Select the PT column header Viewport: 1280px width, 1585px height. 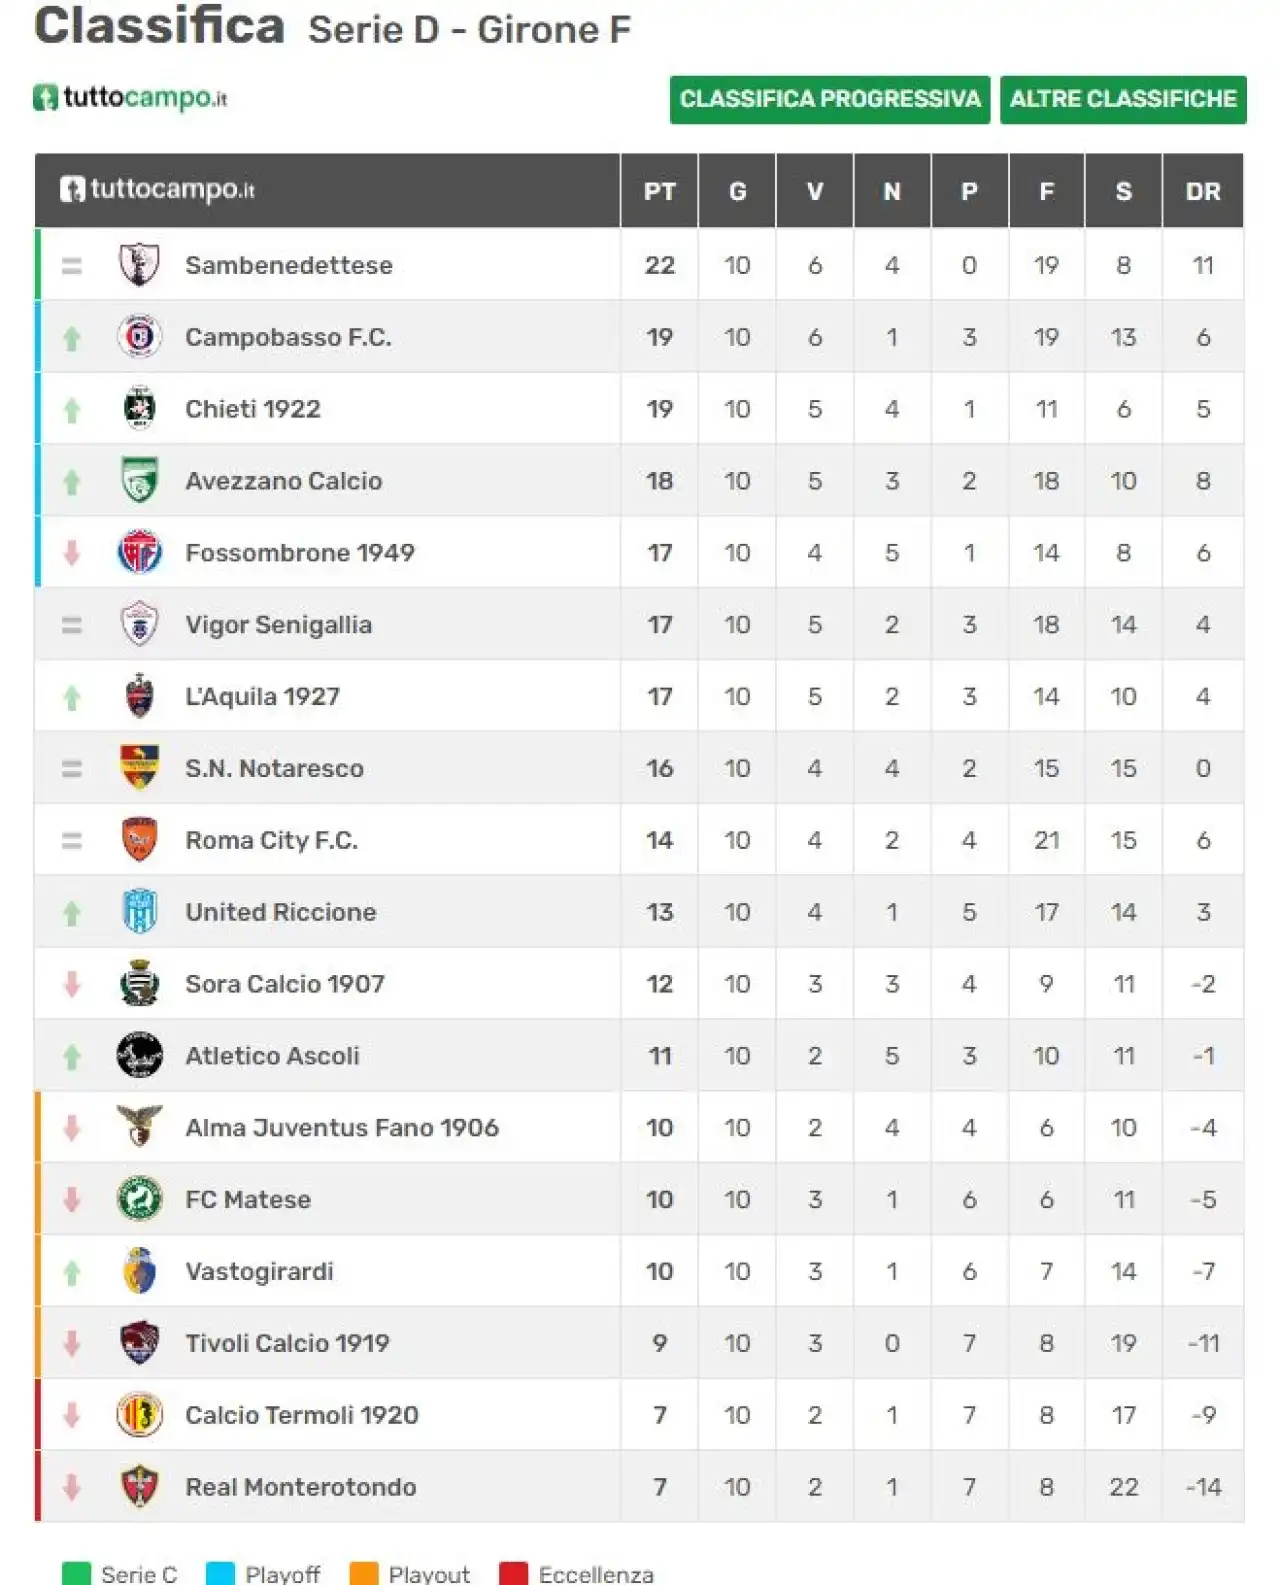click(x=659, y=191)
